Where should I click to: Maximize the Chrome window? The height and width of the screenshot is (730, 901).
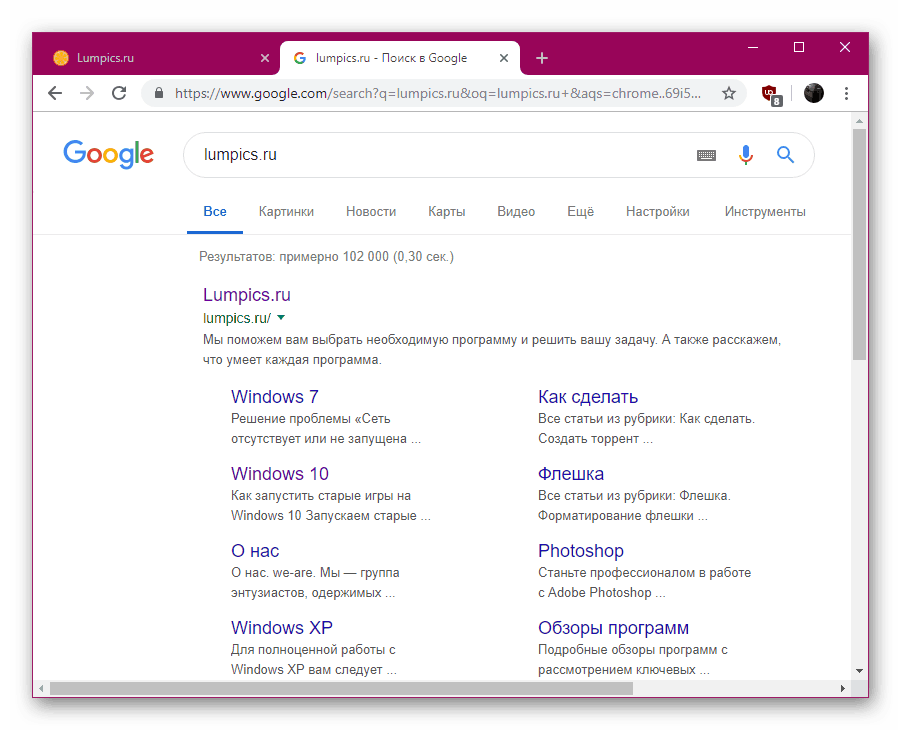point(799,47)
